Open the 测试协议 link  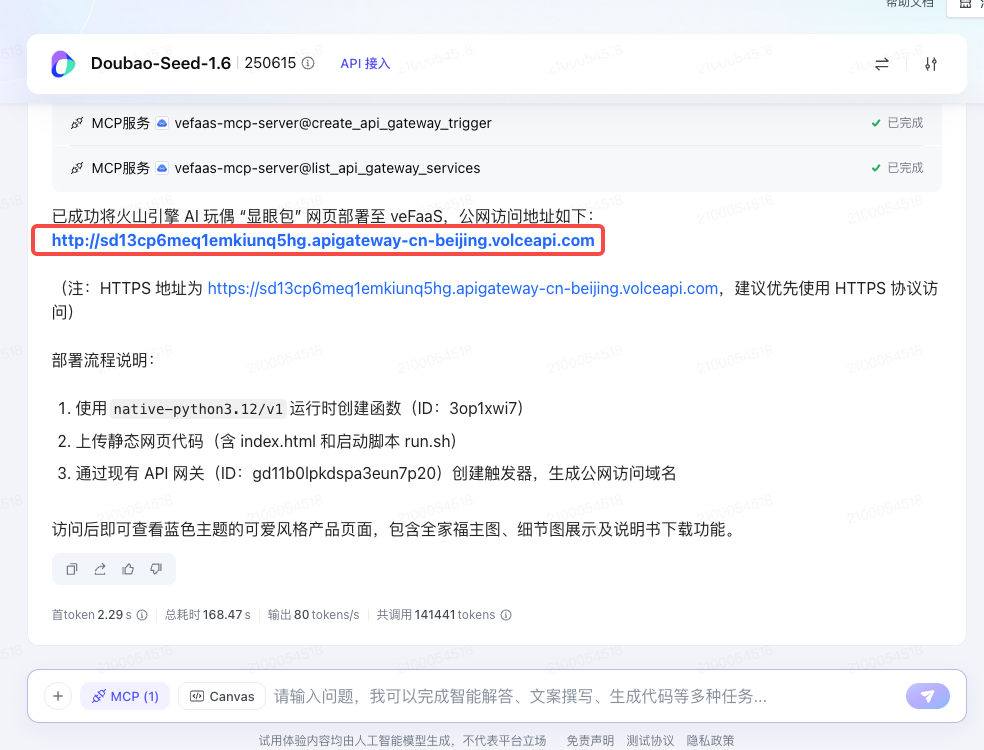(x=650, y=741)
